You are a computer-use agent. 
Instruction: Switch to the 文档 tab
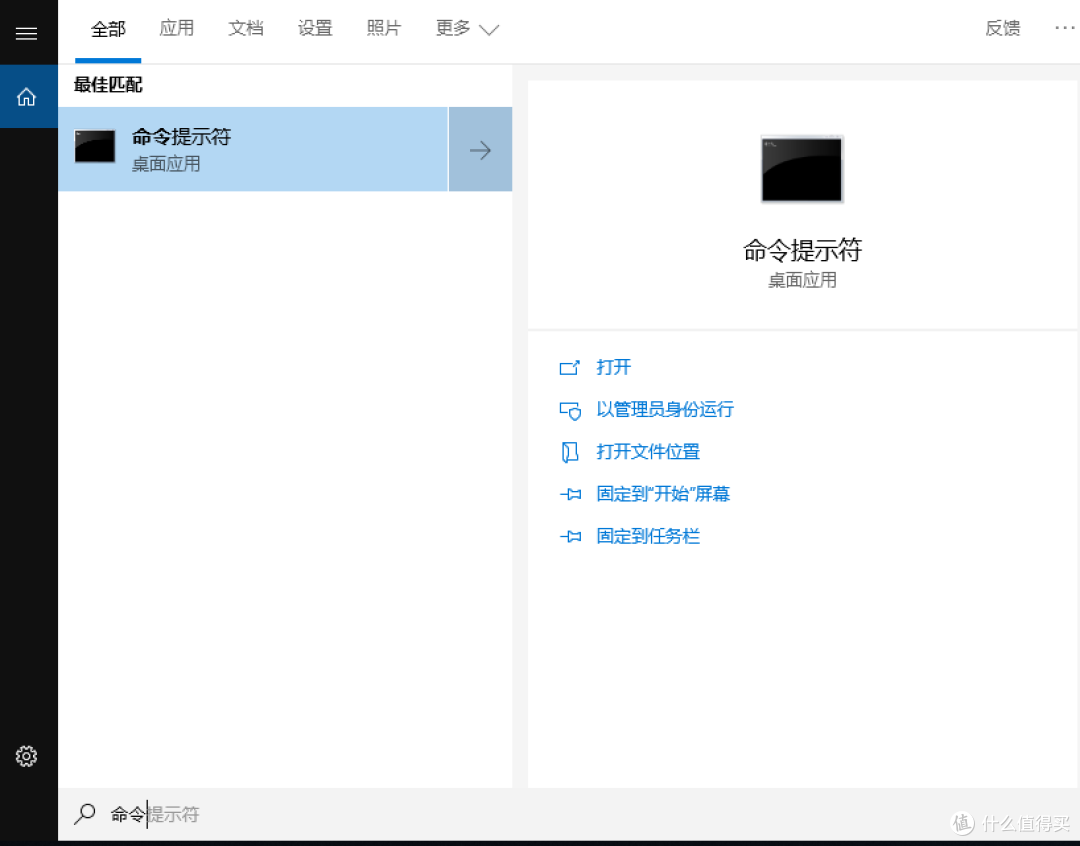pos(246,28)
